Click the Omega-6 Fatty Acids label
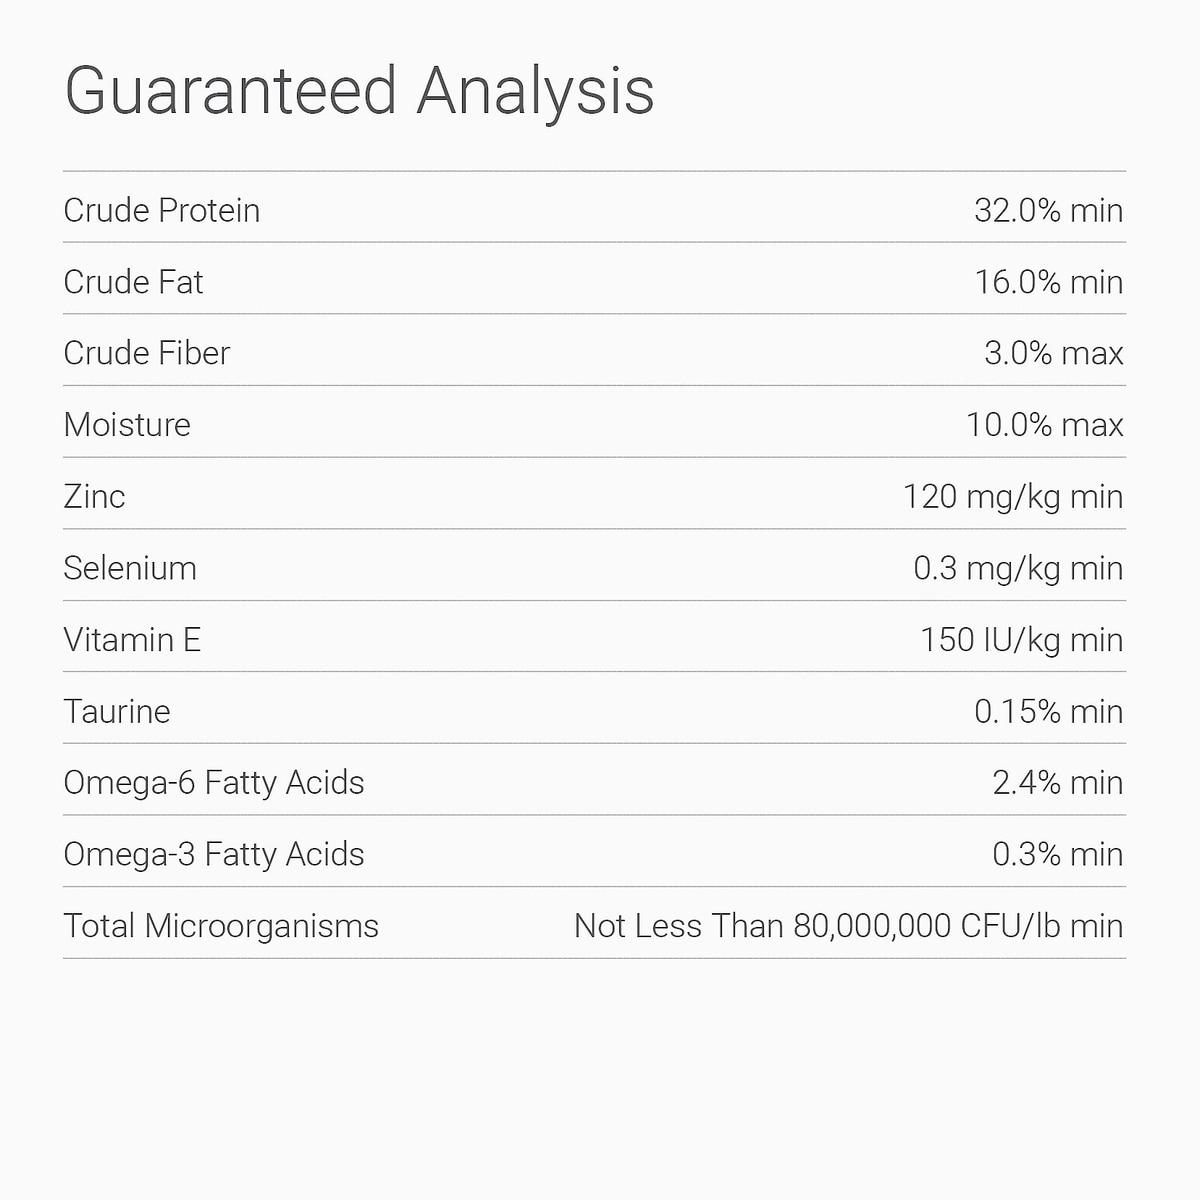The image size is (1200, 1200). [x=214, y=782]
